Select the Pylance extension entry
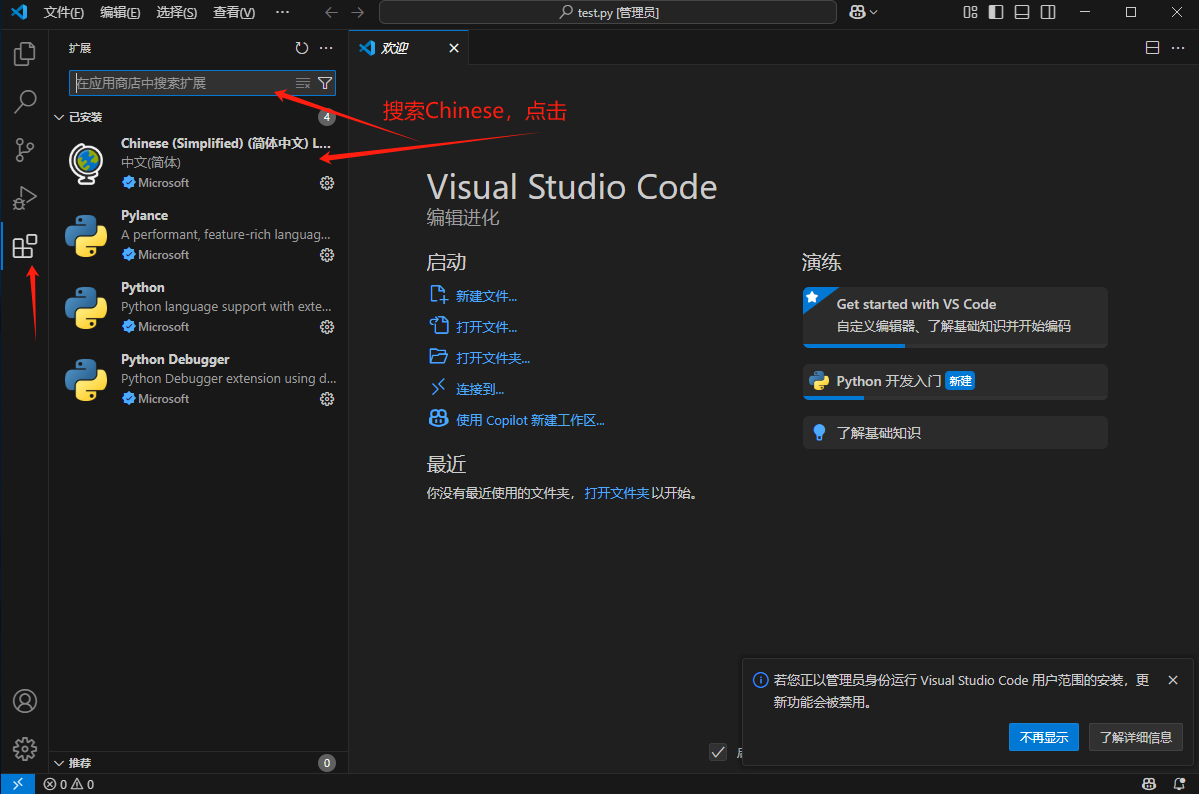The width and height of the screenshot is (1199, 794). [199, 235]
